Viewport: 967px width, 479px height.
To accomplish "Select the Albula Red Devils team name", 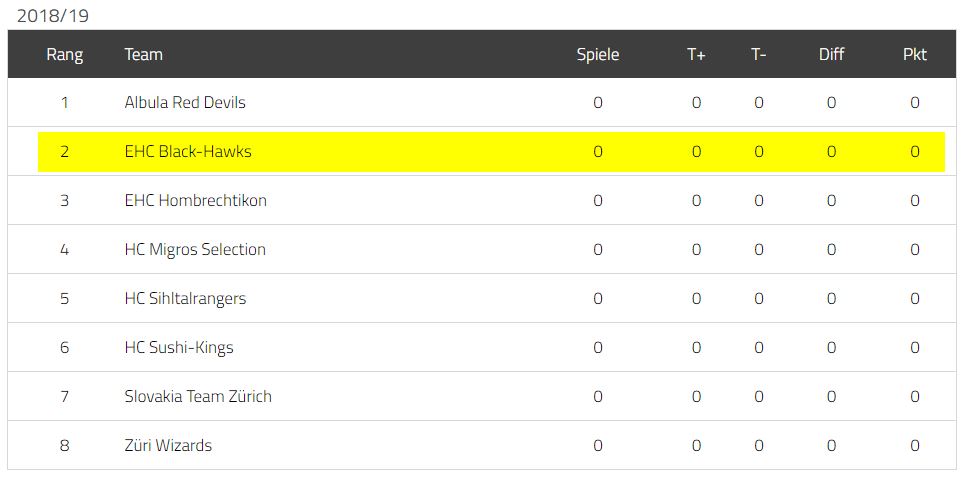I will click(185, 102).
